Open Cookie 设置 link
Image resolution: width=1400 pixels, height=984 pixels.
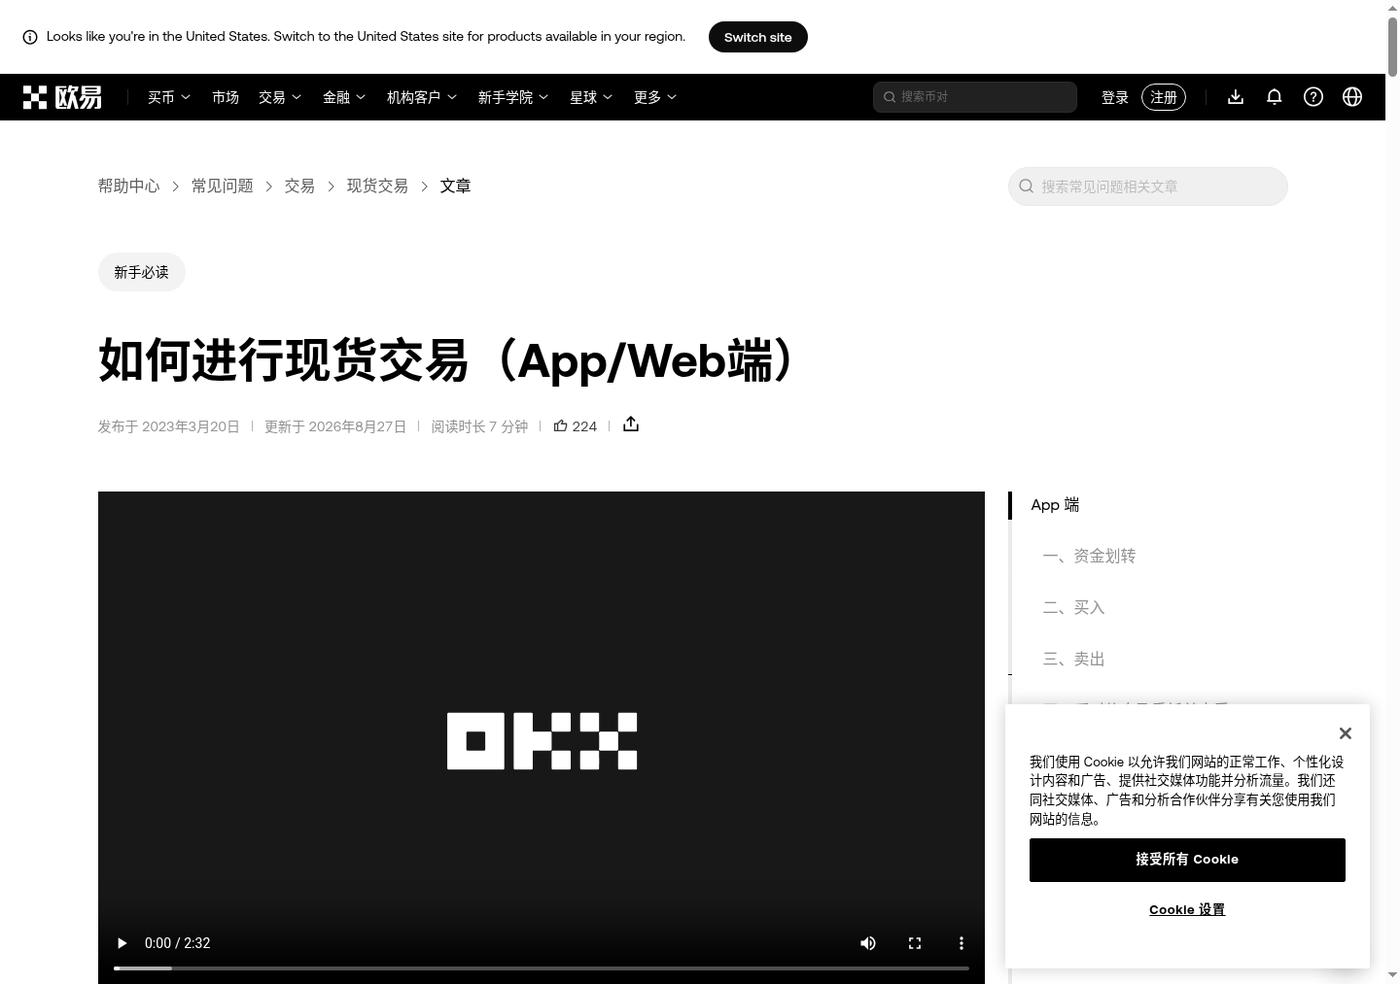click(1187, 909)
